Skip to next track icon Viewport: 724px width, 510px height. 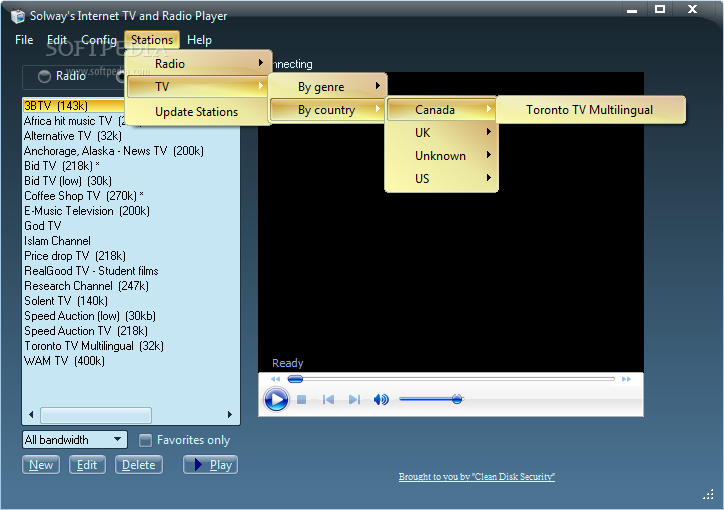(x=354, y=399)
